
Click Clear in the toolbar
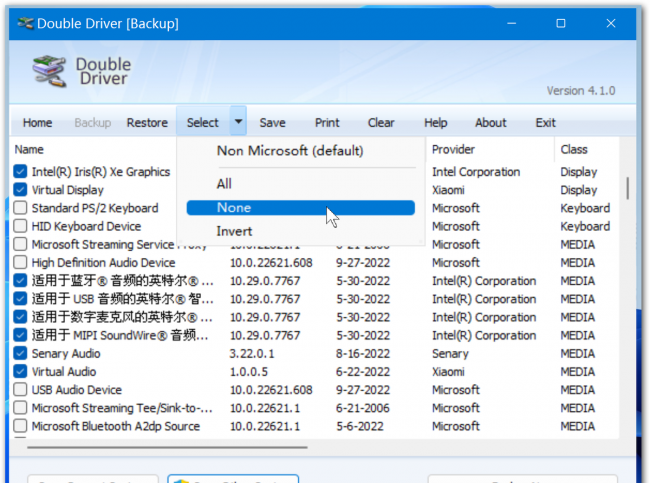(381, 123)
